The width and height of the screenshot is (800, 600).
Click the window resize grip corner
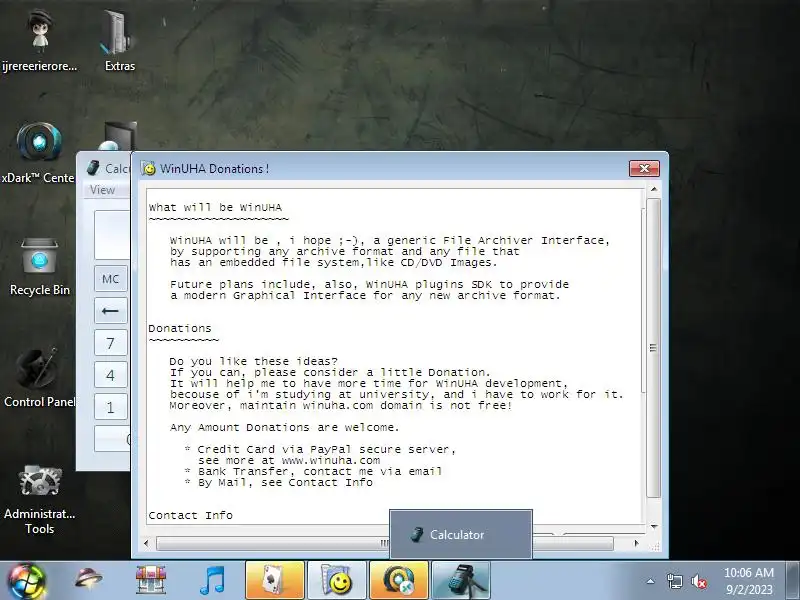coord(656,546)
